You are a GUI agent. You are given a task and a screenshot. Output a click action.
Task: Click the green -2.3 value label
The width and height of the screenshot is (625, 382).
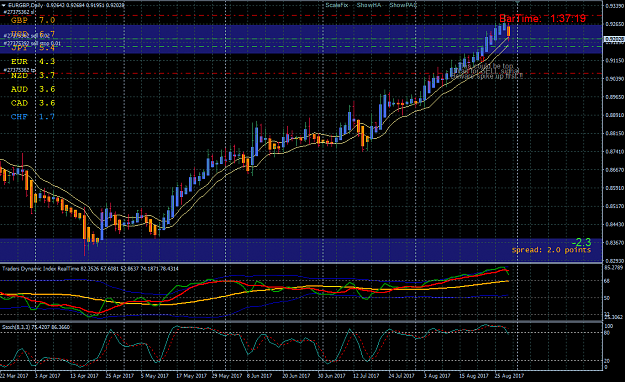coord(582,242)
